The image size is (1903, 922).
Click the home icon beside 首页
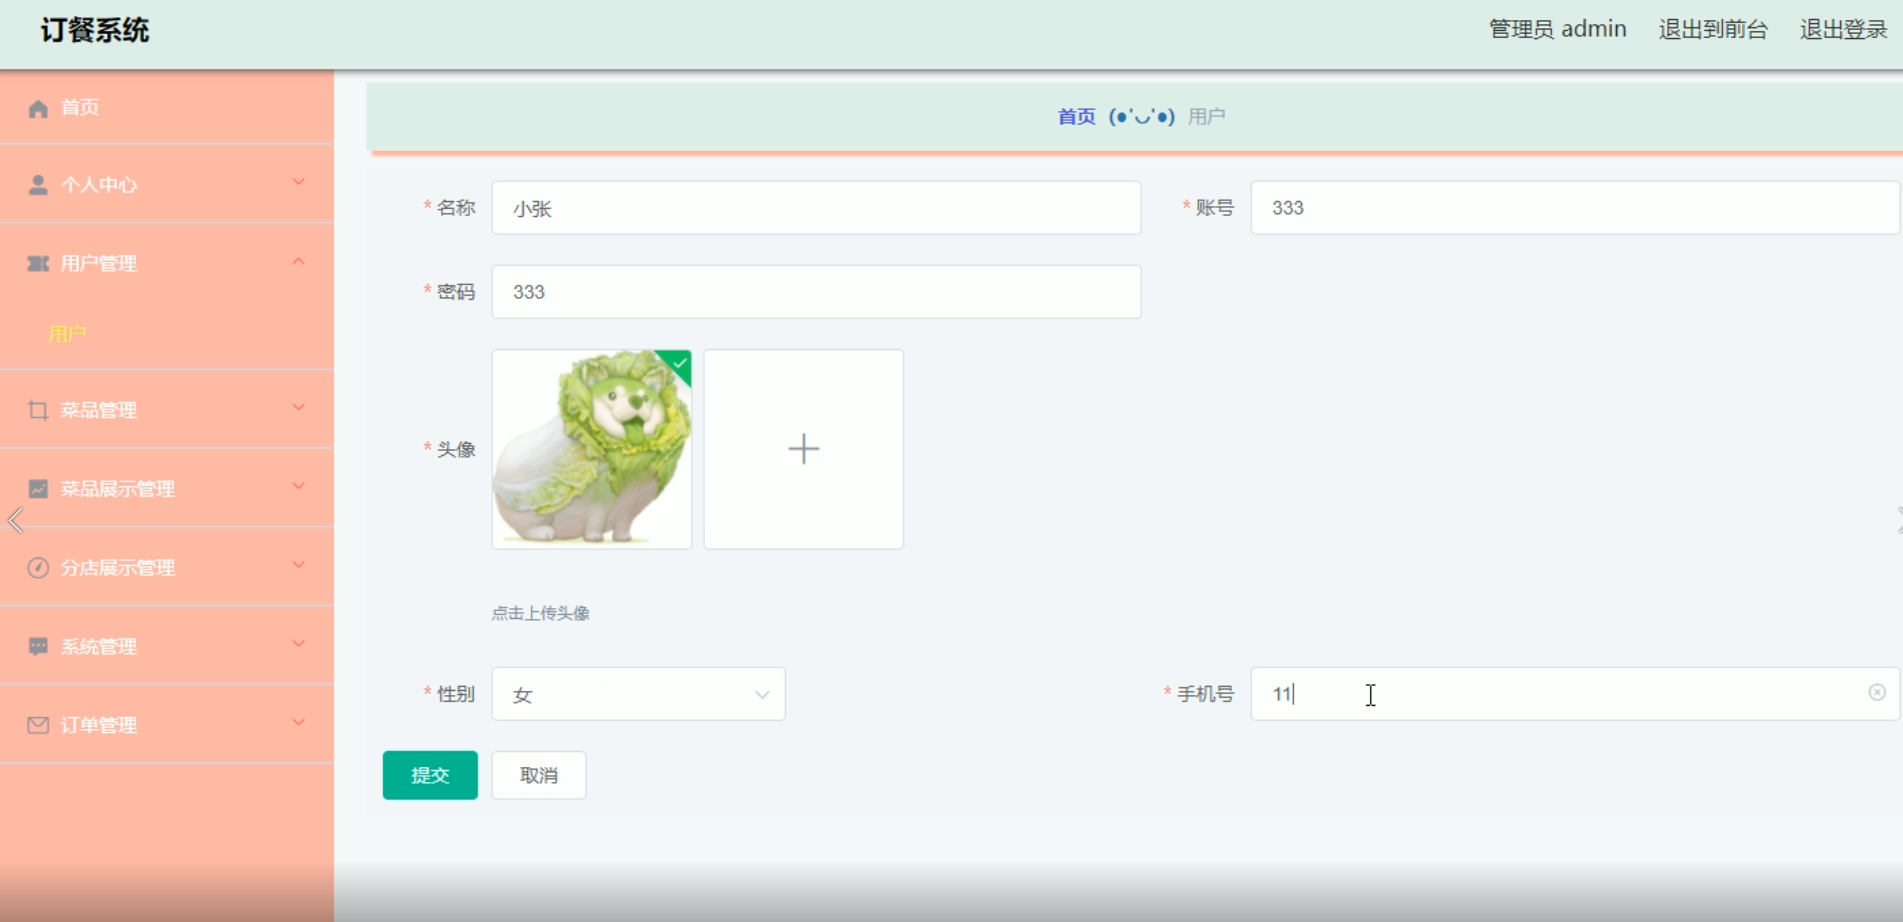(38, 107)
